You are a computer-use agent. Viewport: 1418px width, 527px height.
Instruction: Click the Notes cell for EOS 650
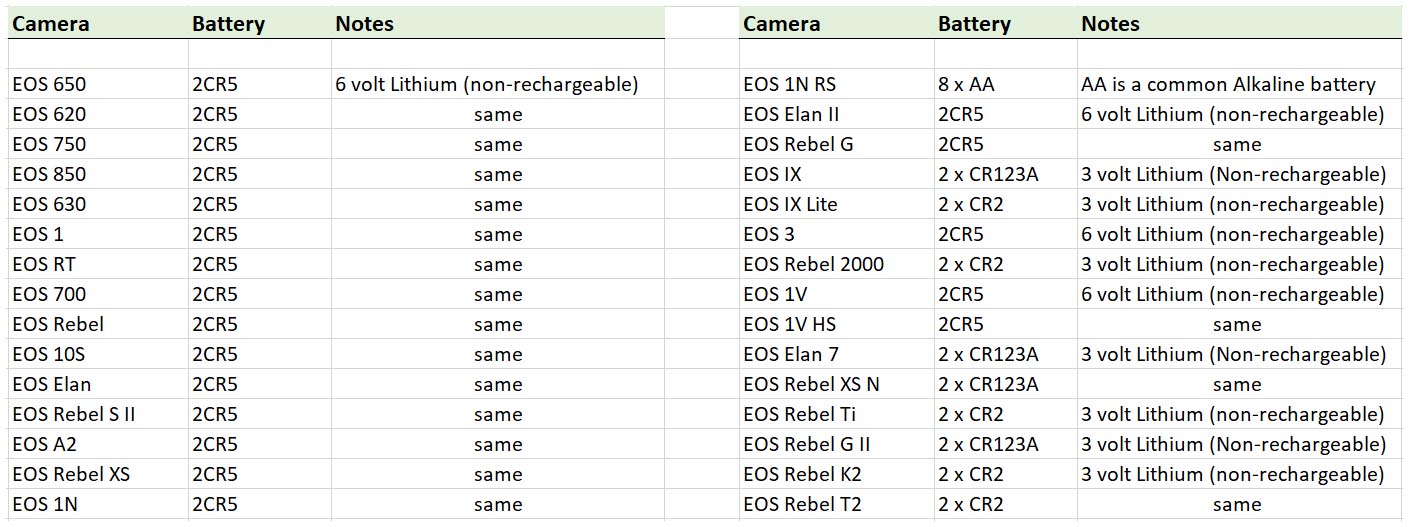click(486, 85)
